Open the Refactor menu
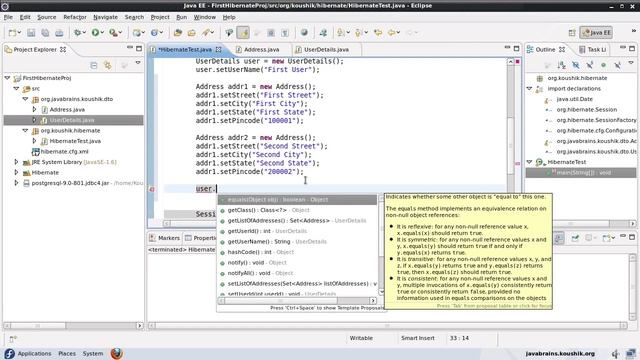The image size is (640, 360). [x=75, y=17]
